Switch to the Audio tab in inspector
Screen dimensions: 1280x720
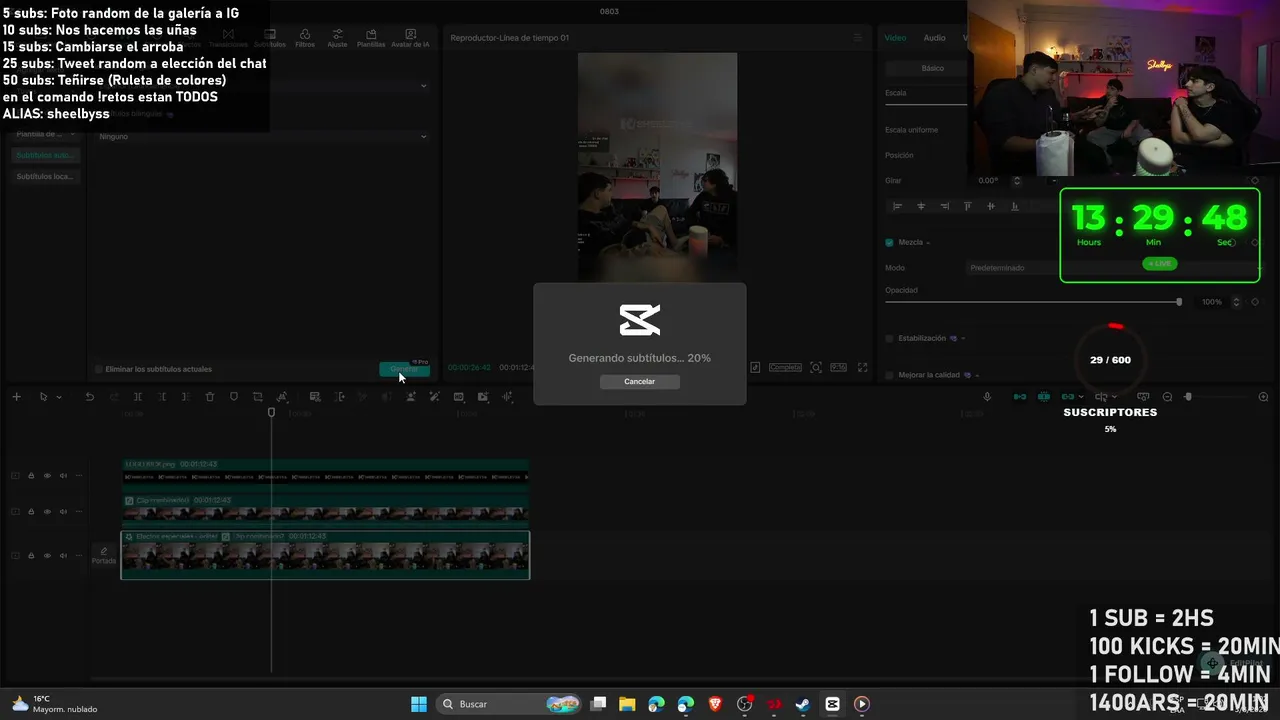pos(934,38)
